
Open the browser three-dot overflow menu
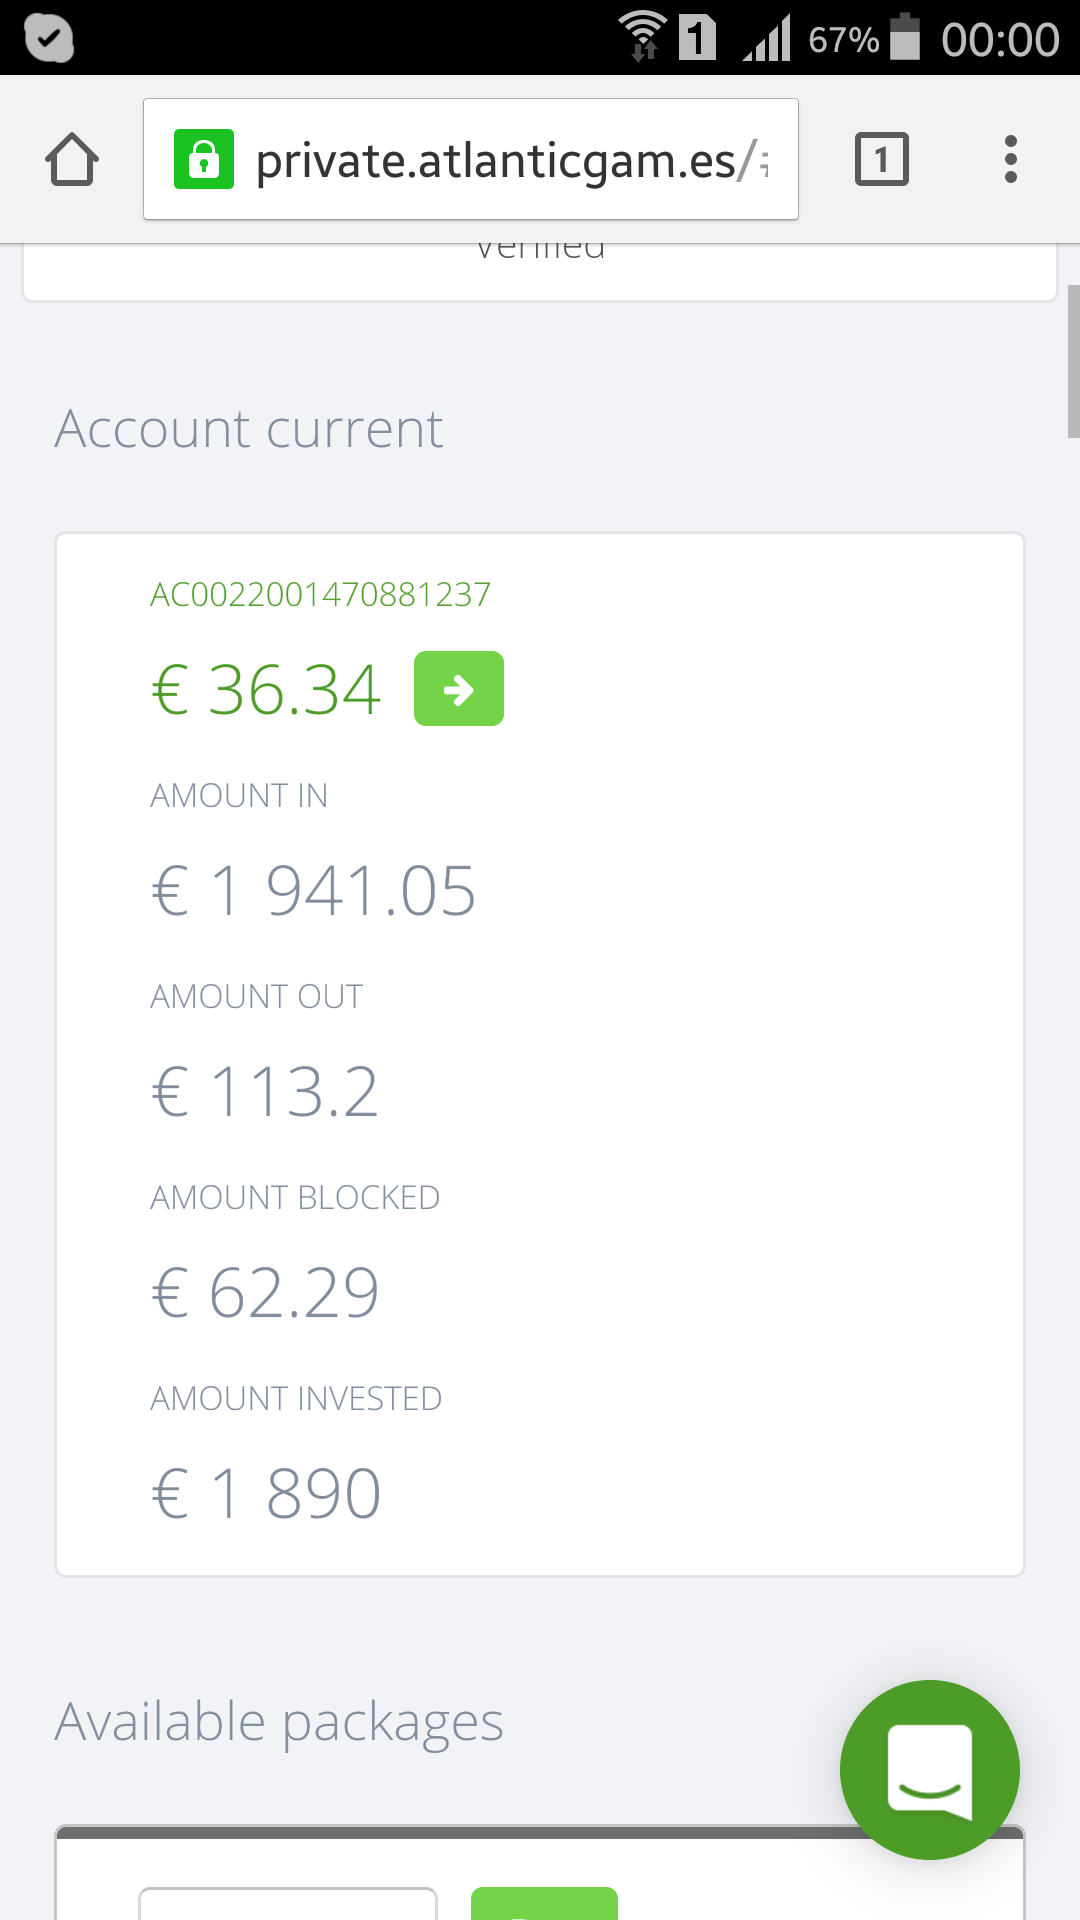click(x=1010, y=160)
